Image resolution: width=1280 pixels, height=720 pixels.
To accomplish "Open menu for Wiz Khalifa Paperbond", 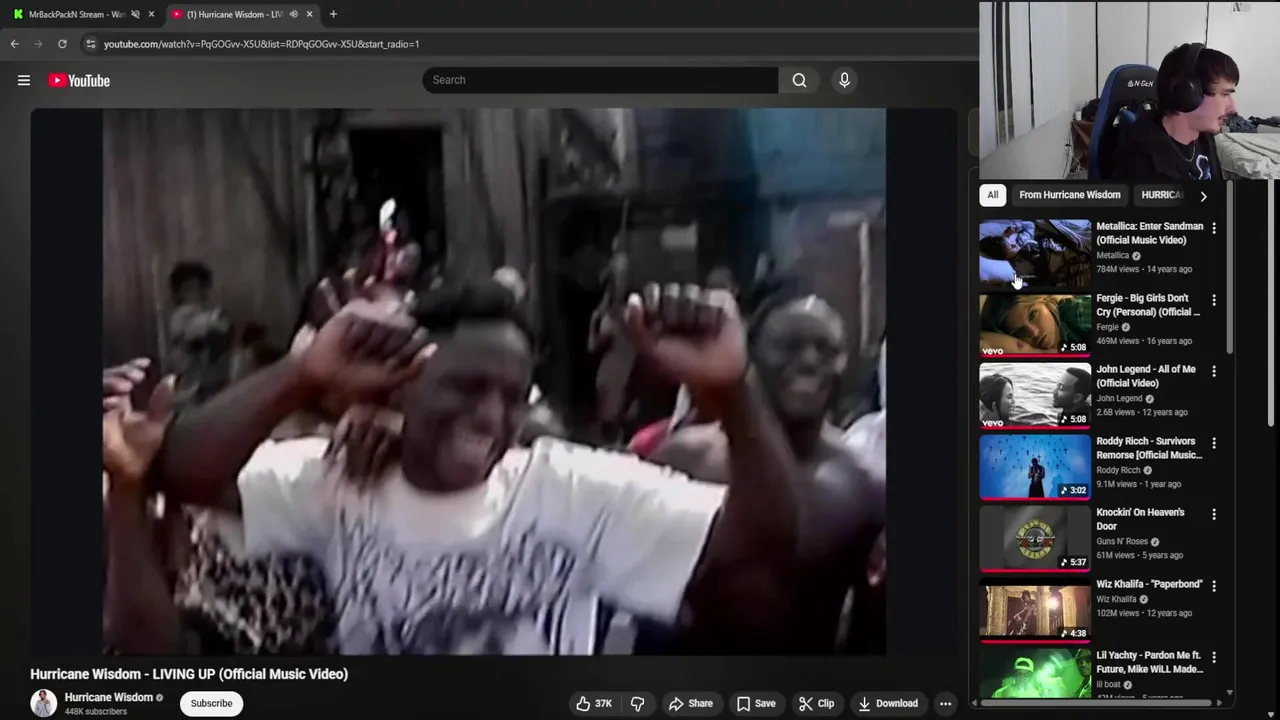I will pos(1214,586).
